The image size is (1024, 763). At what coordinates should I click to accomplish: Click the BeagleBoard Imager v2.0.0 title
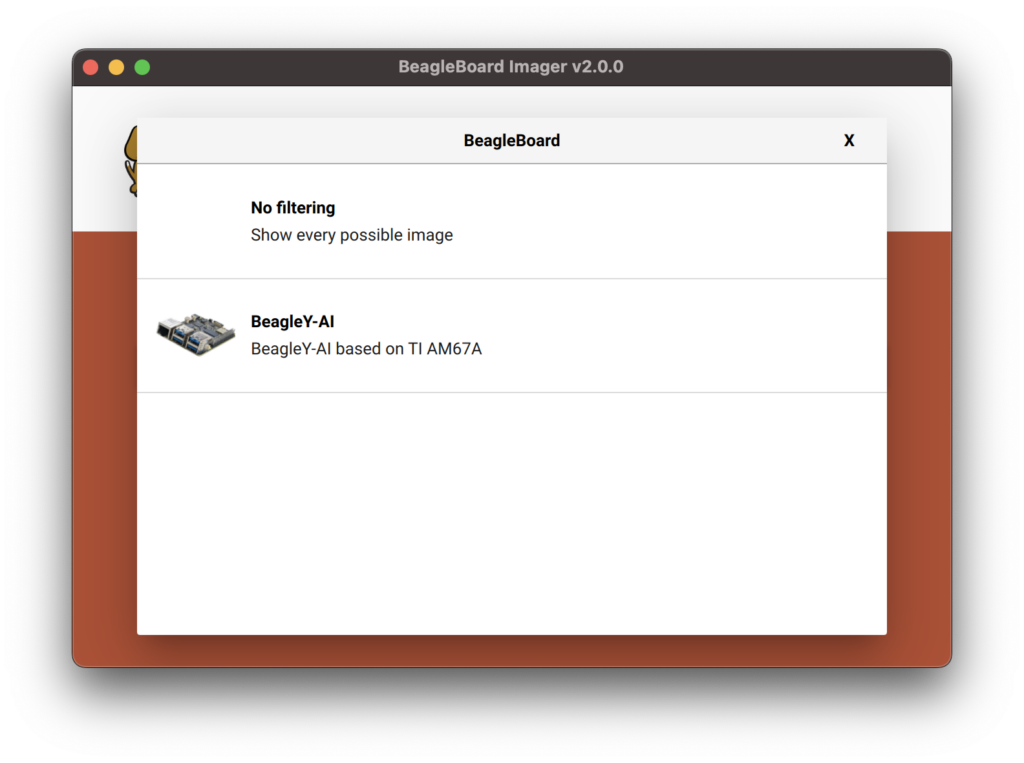click(511, 67)
